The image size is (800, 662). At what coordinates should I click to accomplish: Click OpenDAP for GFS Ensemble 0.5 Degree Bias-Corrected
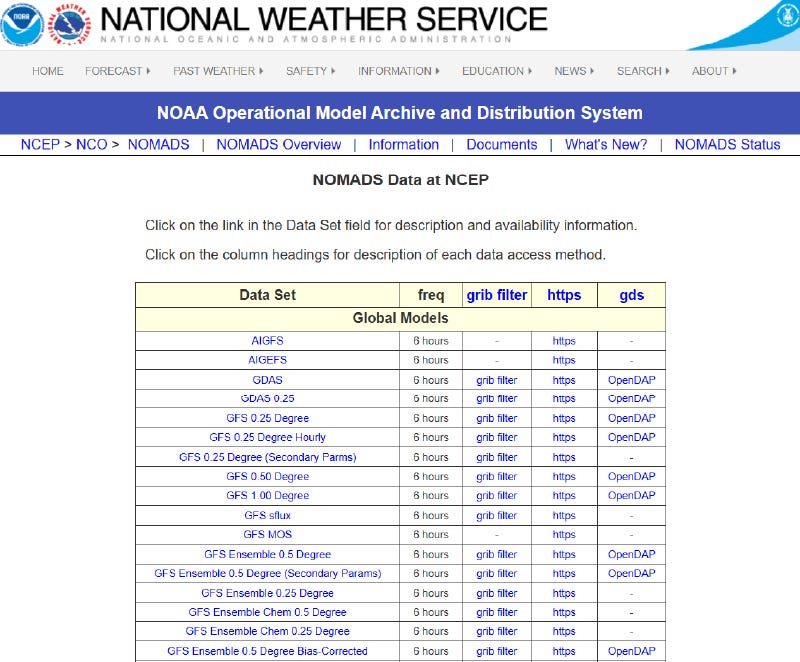(x=631, y=651)
